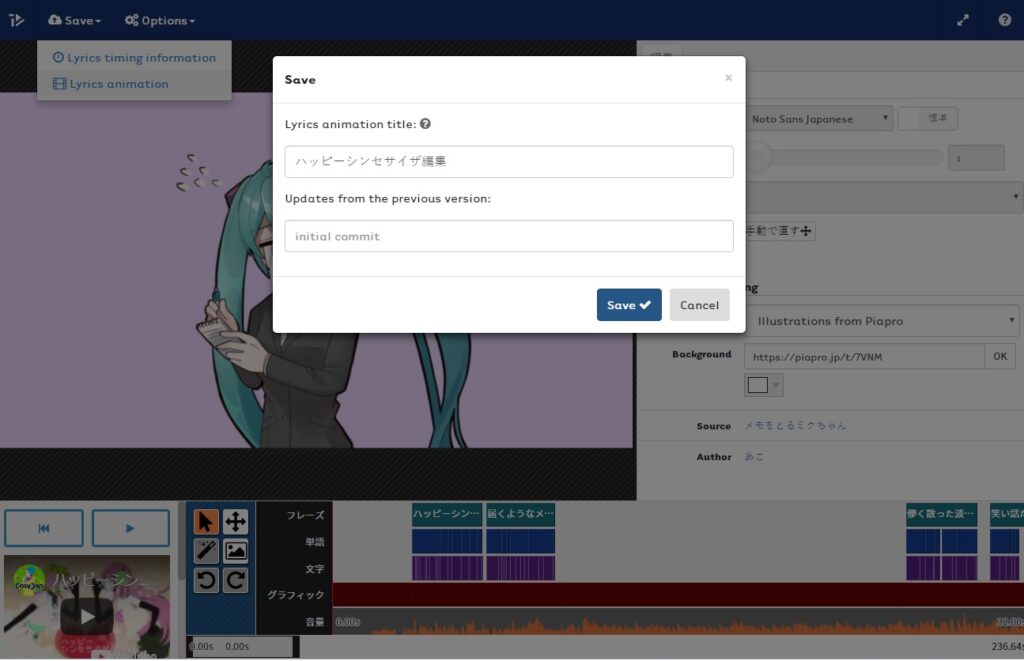The width and height of the screenshot is (1024, 661).
Task: Click the redo arrow icon
Action: [x=237, y=580]
